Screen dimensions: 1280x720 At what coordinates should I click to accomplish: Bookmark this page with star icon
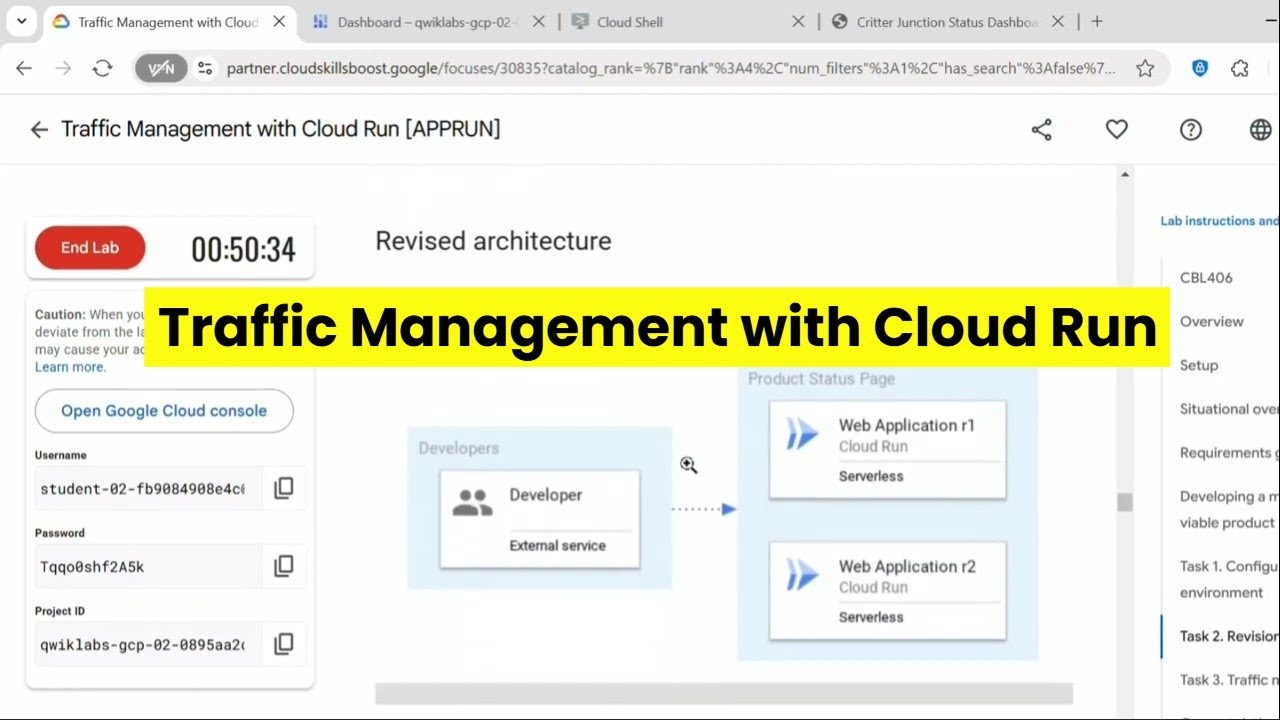pyautogui.click(x=1145, y=68)
